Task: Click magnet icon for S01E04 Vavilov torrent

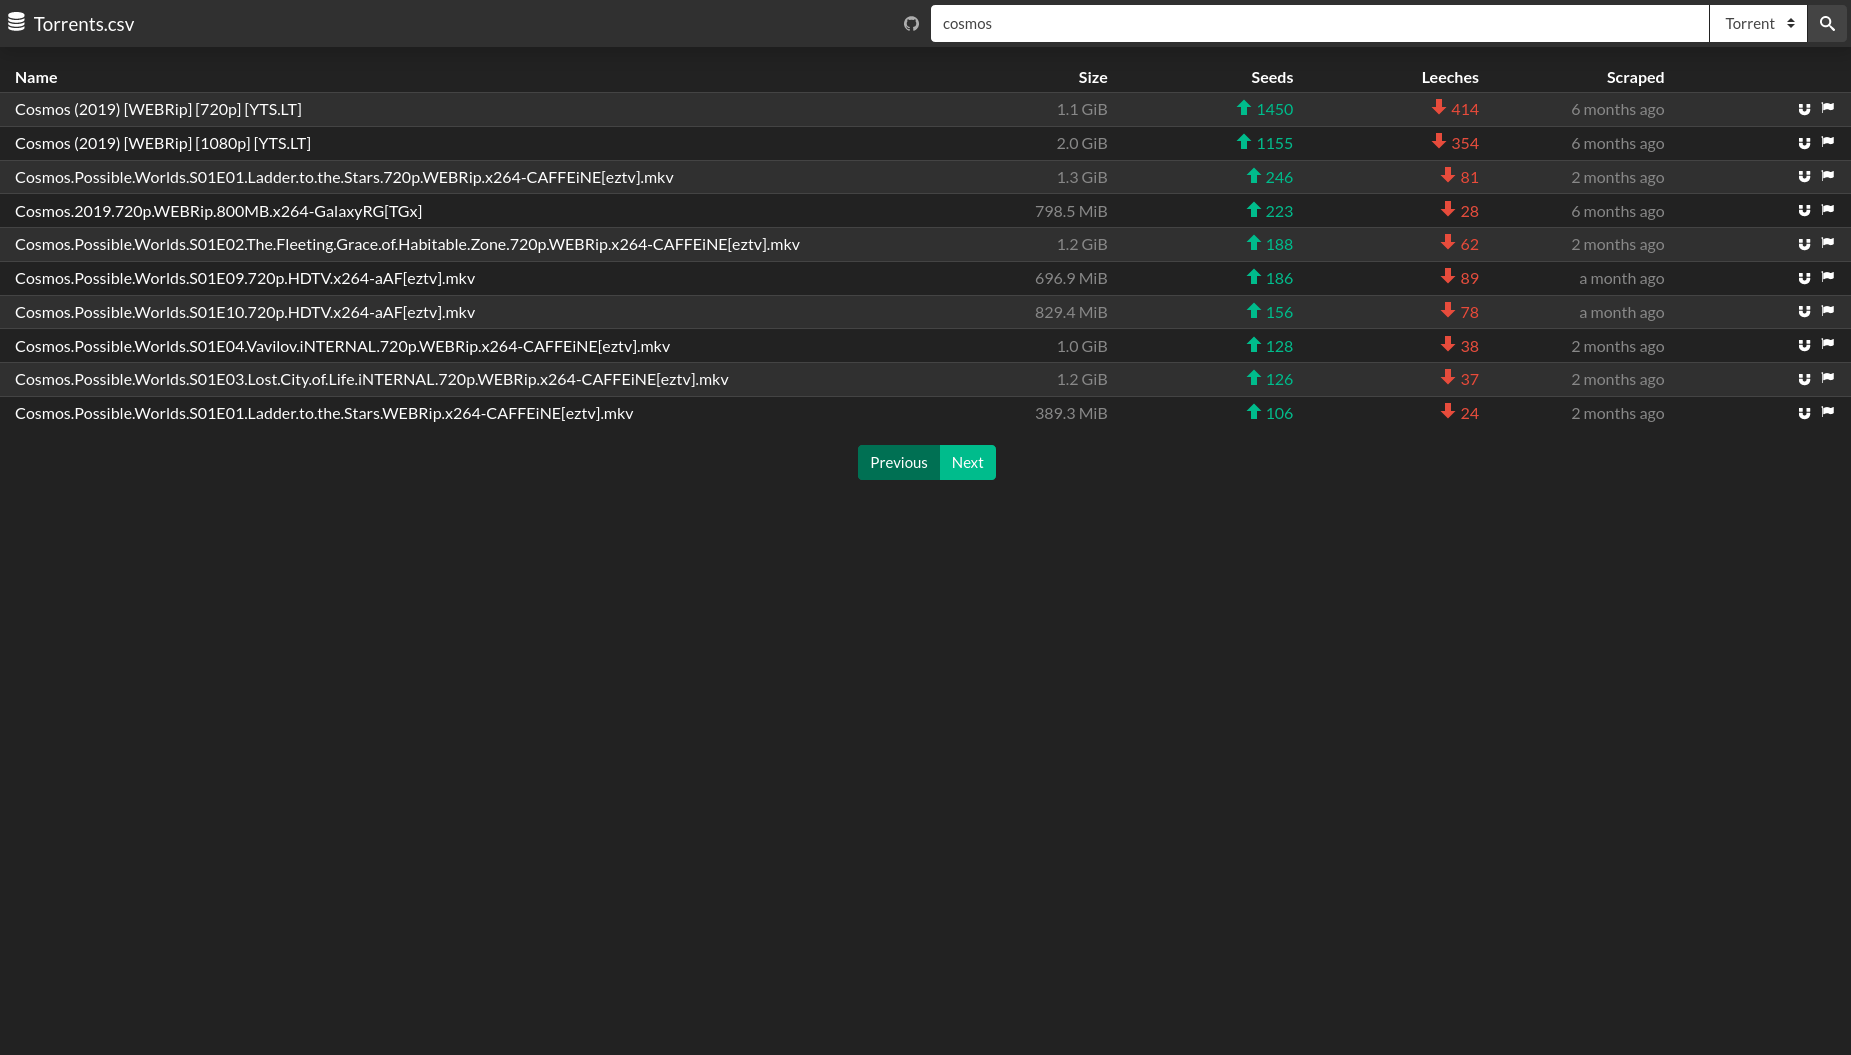Action: (x=1804, y=345)
